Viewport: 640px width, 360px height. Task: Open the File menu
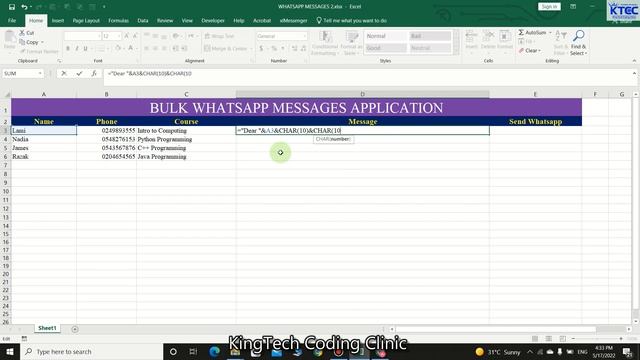(x=12, y=20)
